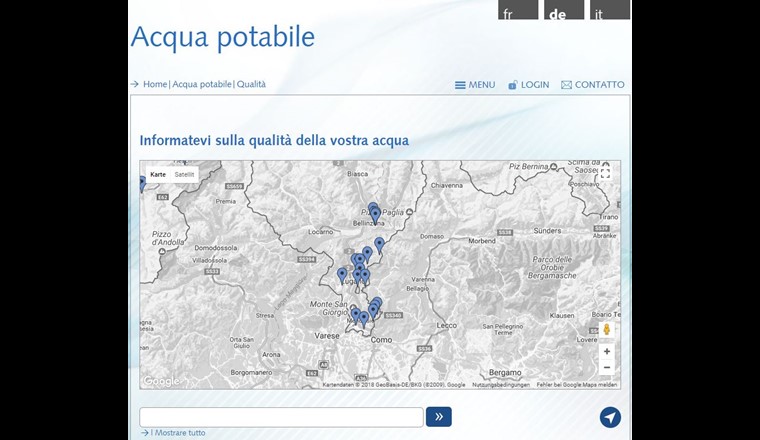This screenshot has height=440, width=760.
Task: Open the Home breadcrumb link
Action: (155, 84)
